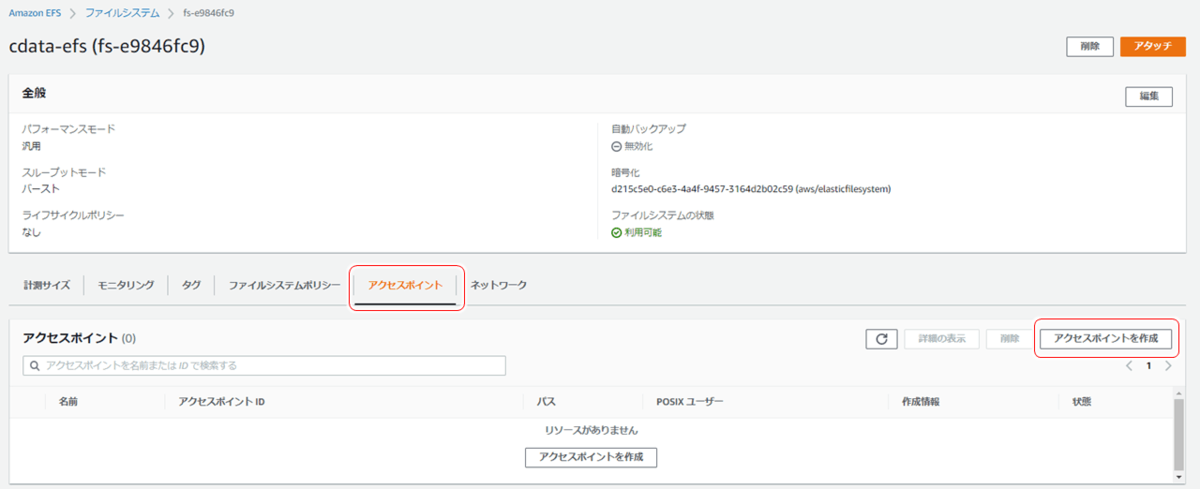Click the search magnifier icon
Screen dimensions: 1200x489
[35, 366]
